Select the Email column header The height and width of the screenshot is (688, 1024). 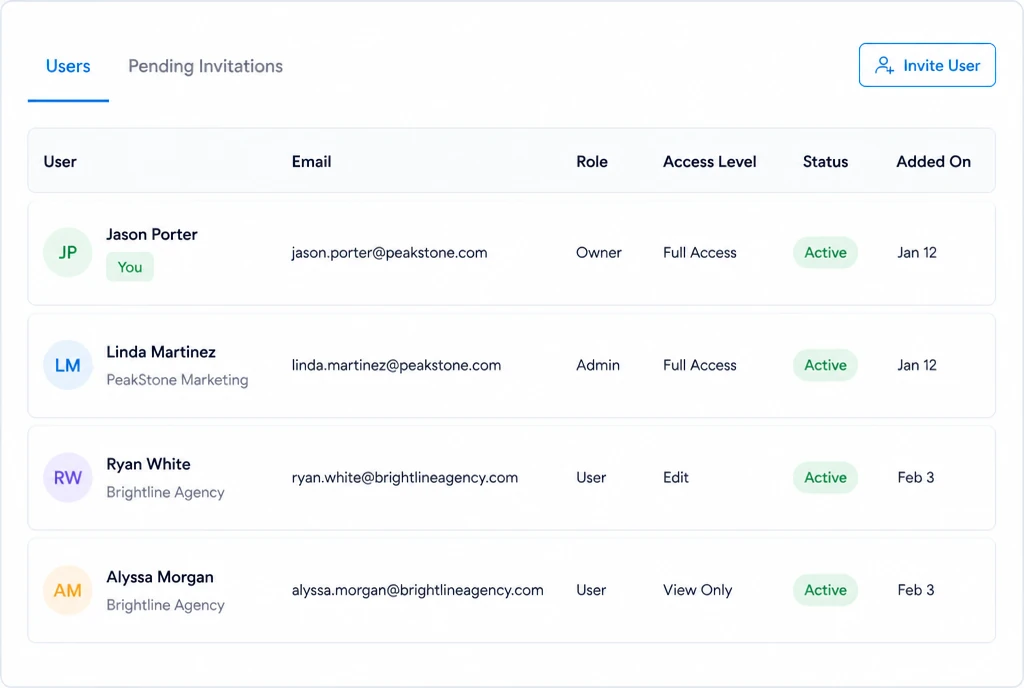click(x=312, y=161)
